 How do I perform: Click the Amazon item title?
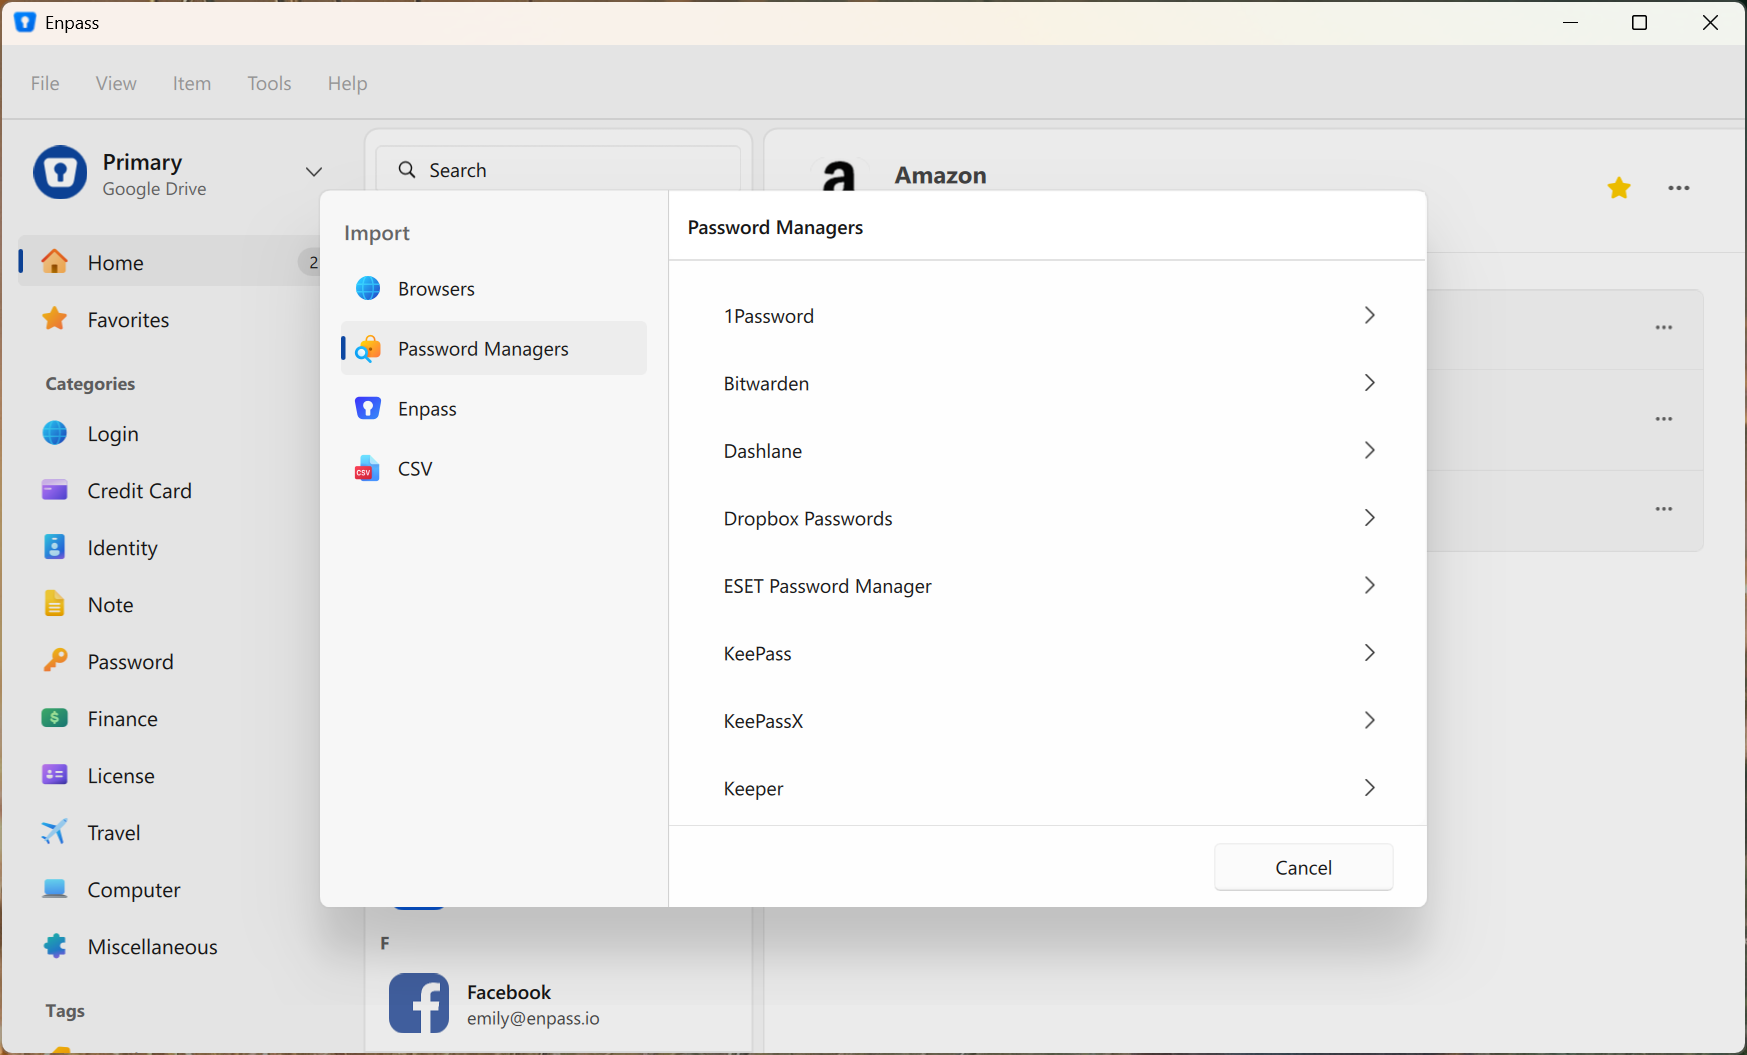941,175
